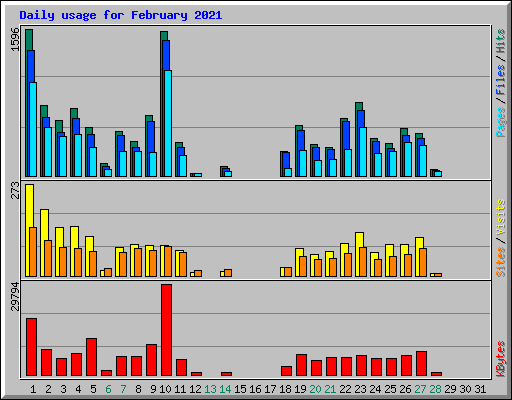Viewport: 512px width, 400px height.
Task: Select day 8 on the x-axis
Action: pyautogui.click(x=138, y=389)
